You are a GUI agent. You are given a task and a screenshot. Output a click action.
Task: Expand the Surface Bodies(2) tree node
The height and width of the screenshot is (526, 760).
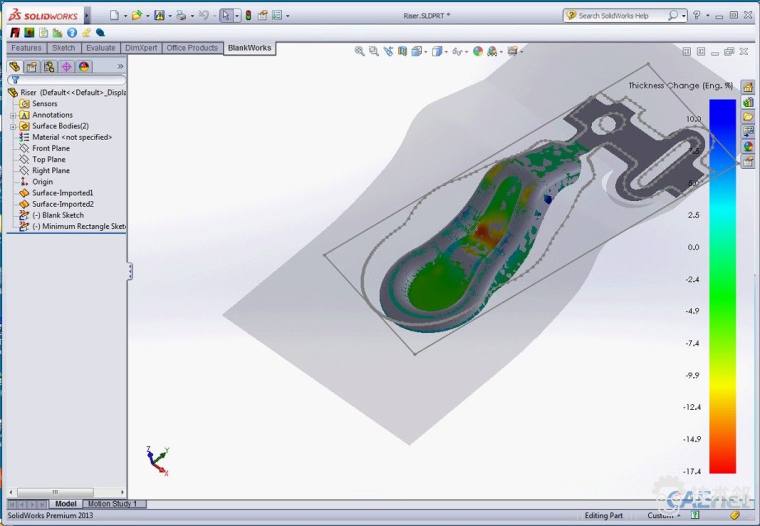click(x=13, y=126)
